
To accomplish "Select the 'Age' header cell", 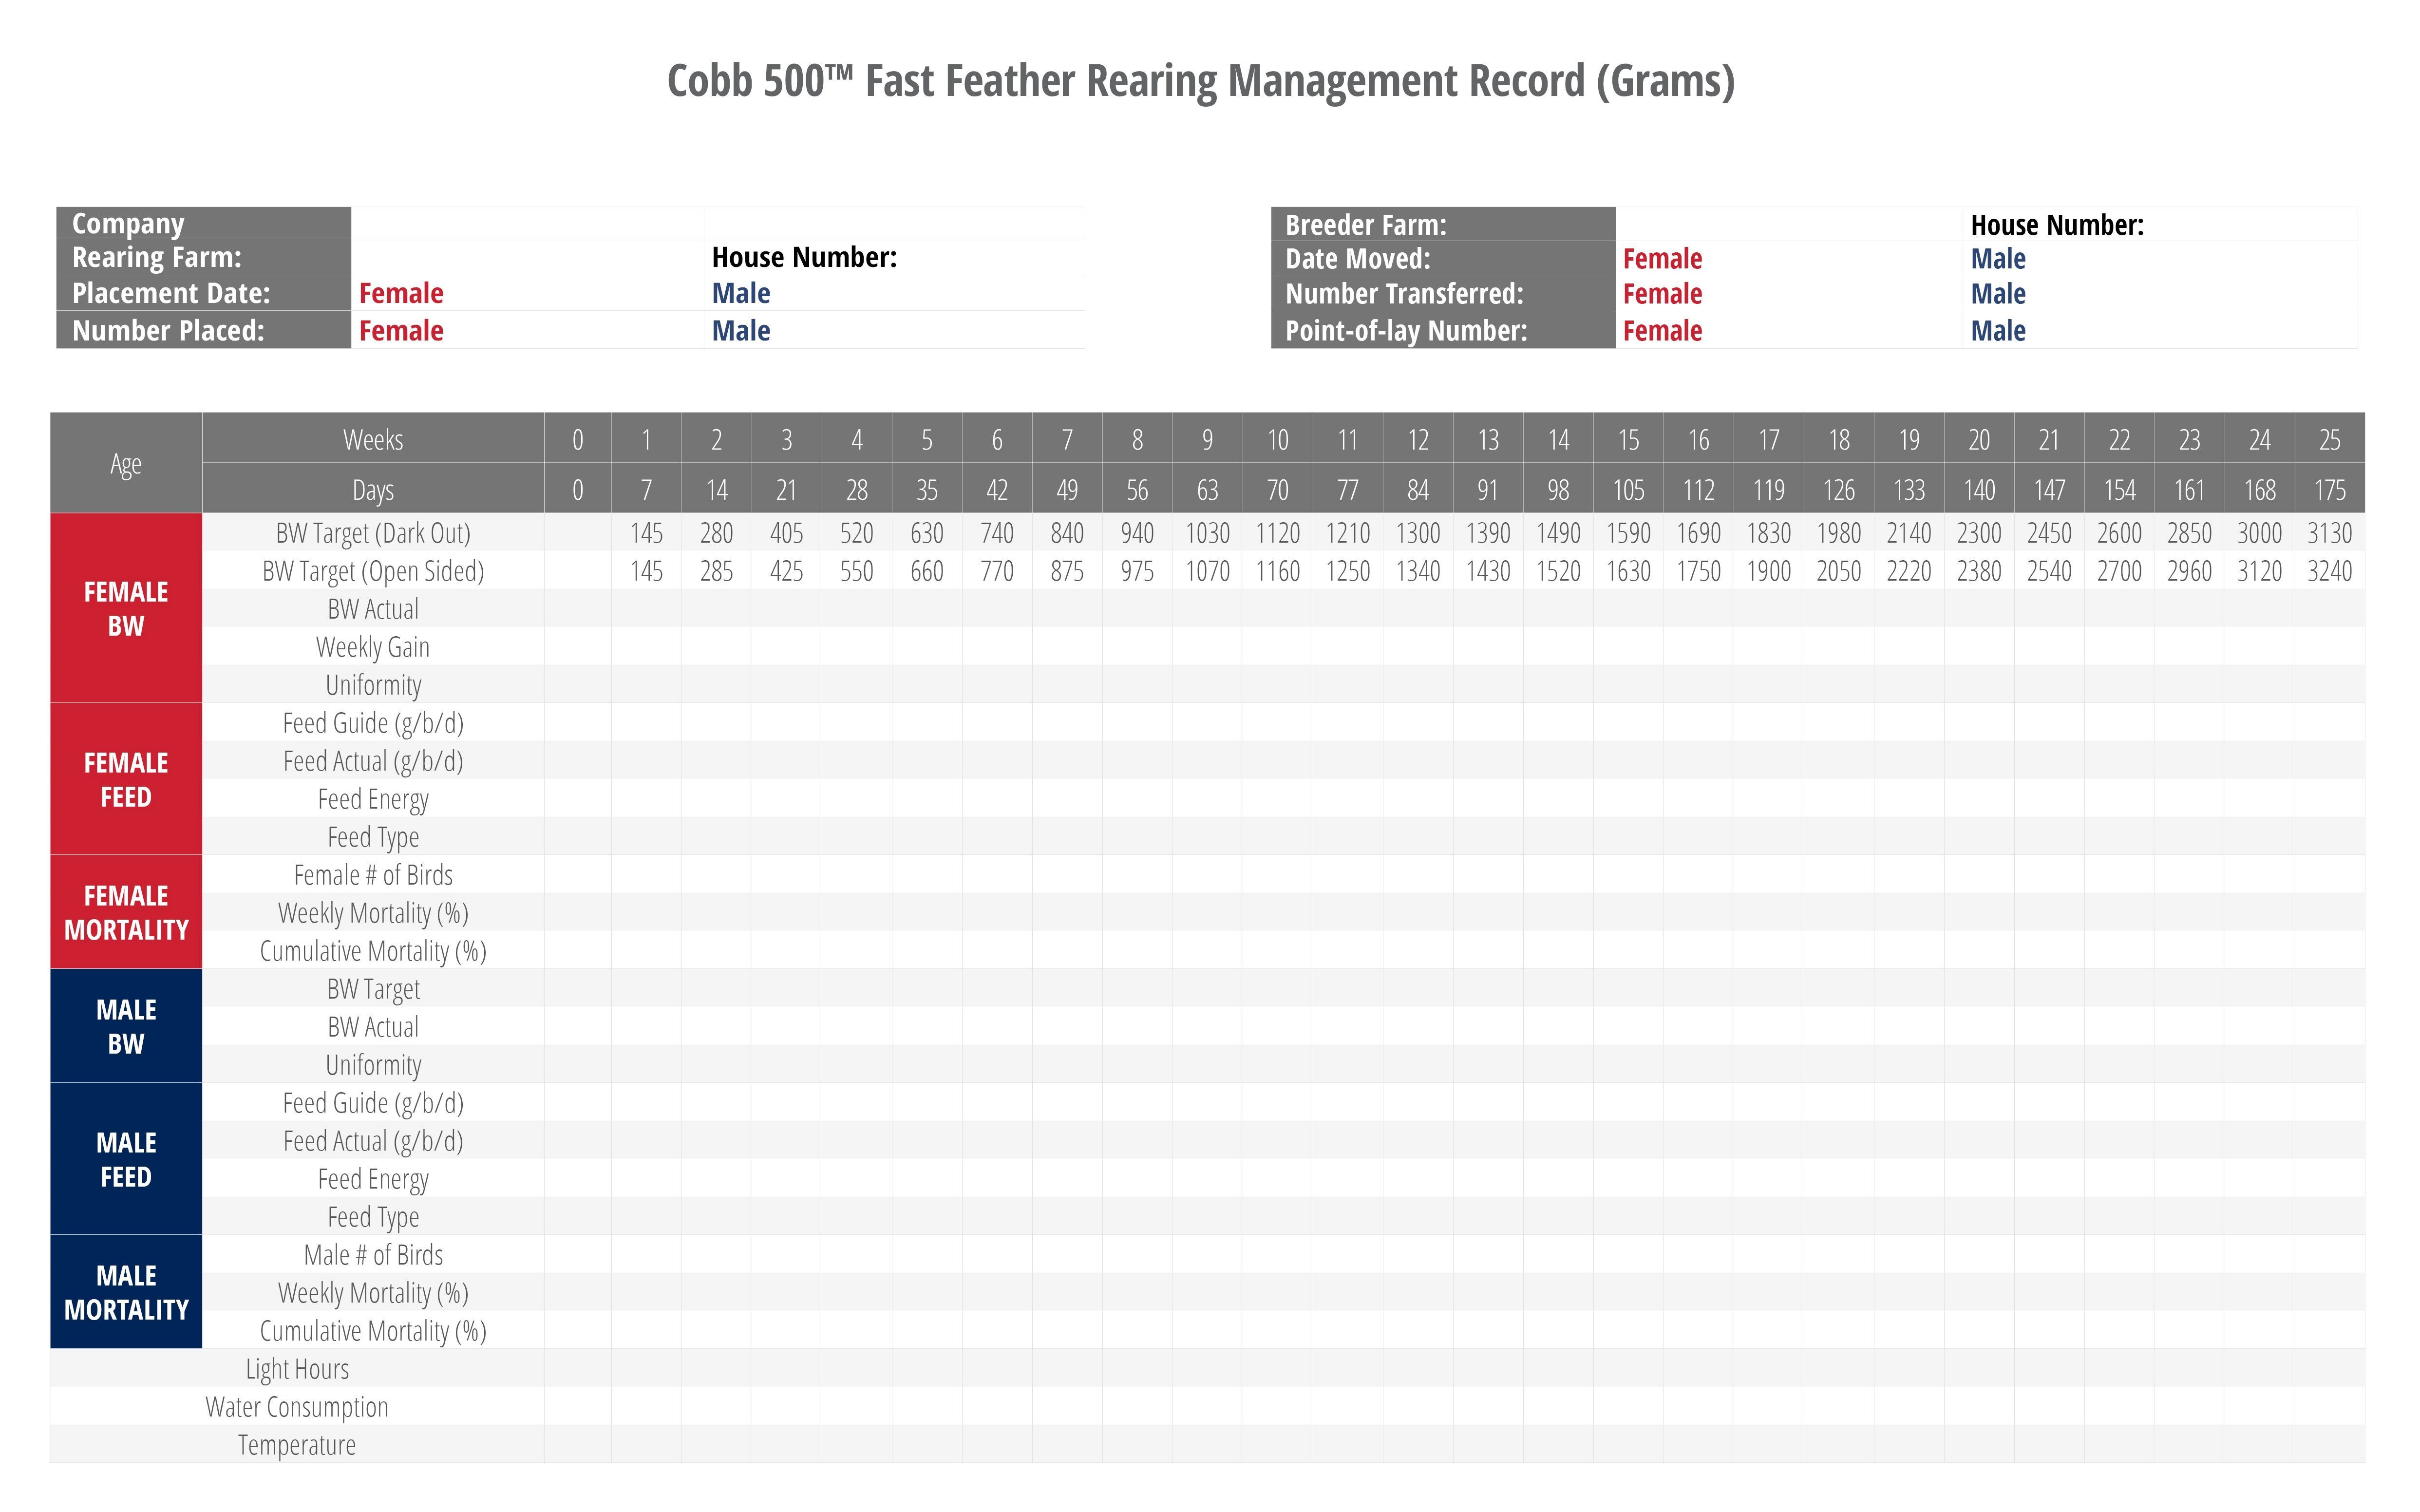I will pos(126,463).
